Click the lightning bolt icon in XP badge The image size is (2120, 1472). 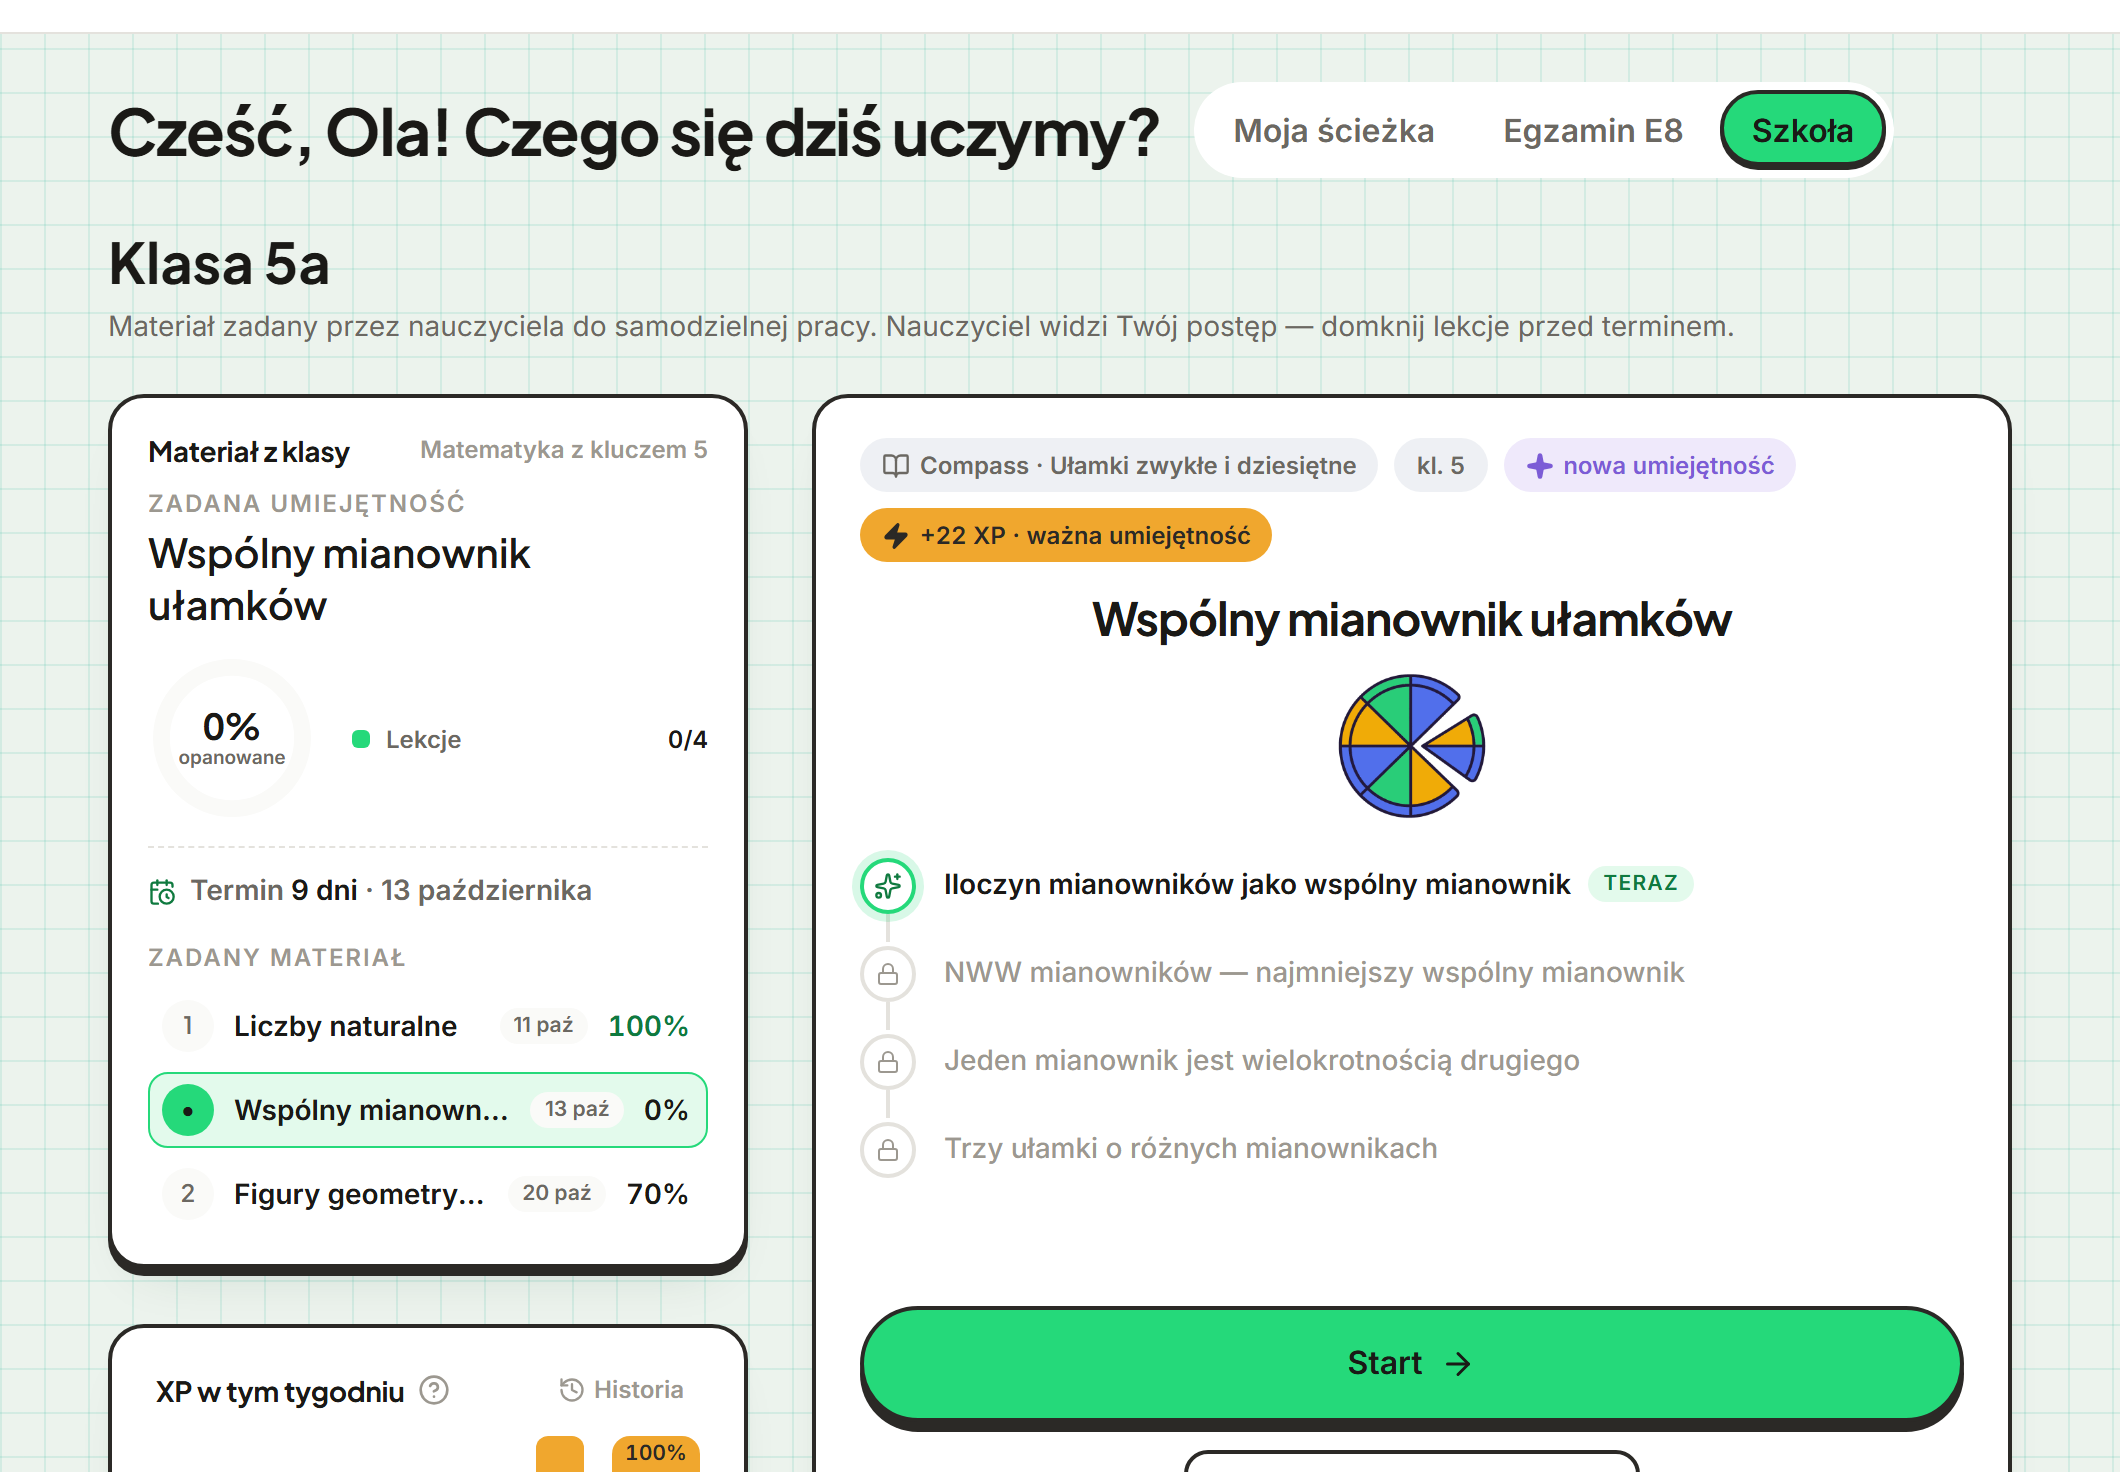pyautogui.click(x=896, y=536)
